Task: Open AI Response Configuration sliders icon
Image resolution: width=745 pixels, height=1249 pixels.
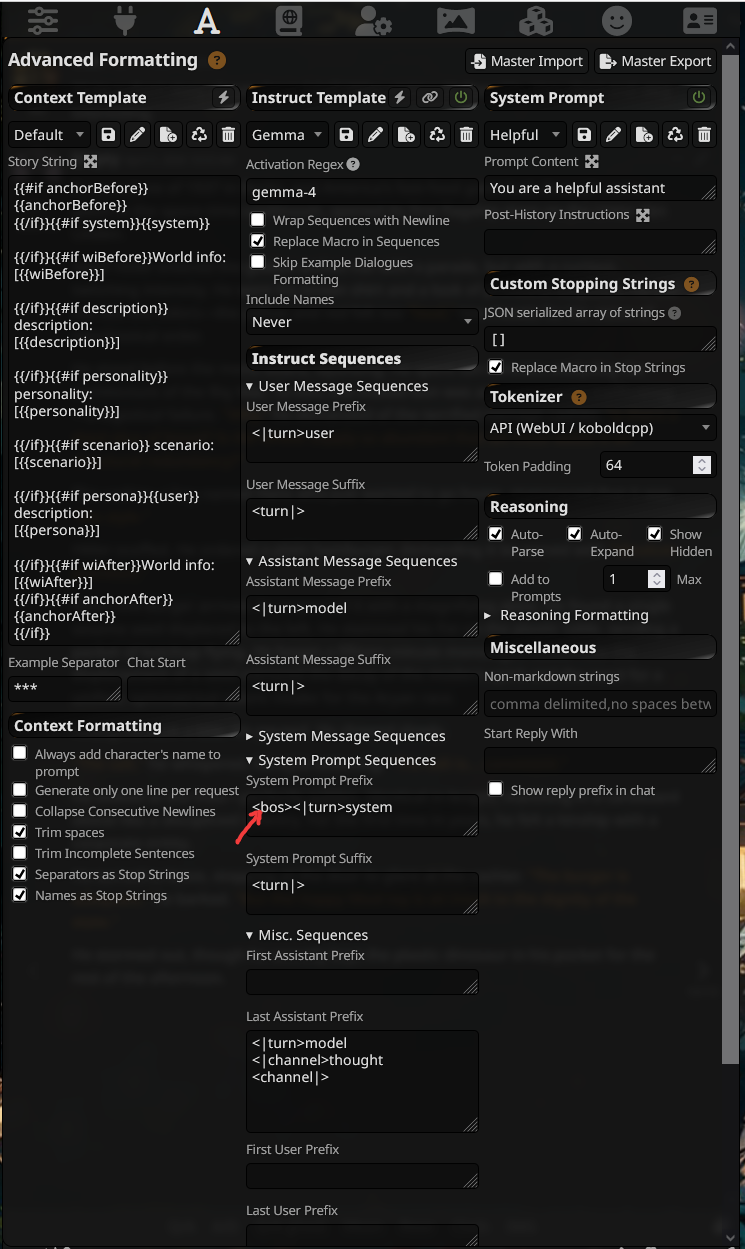Action: point(43,19)
